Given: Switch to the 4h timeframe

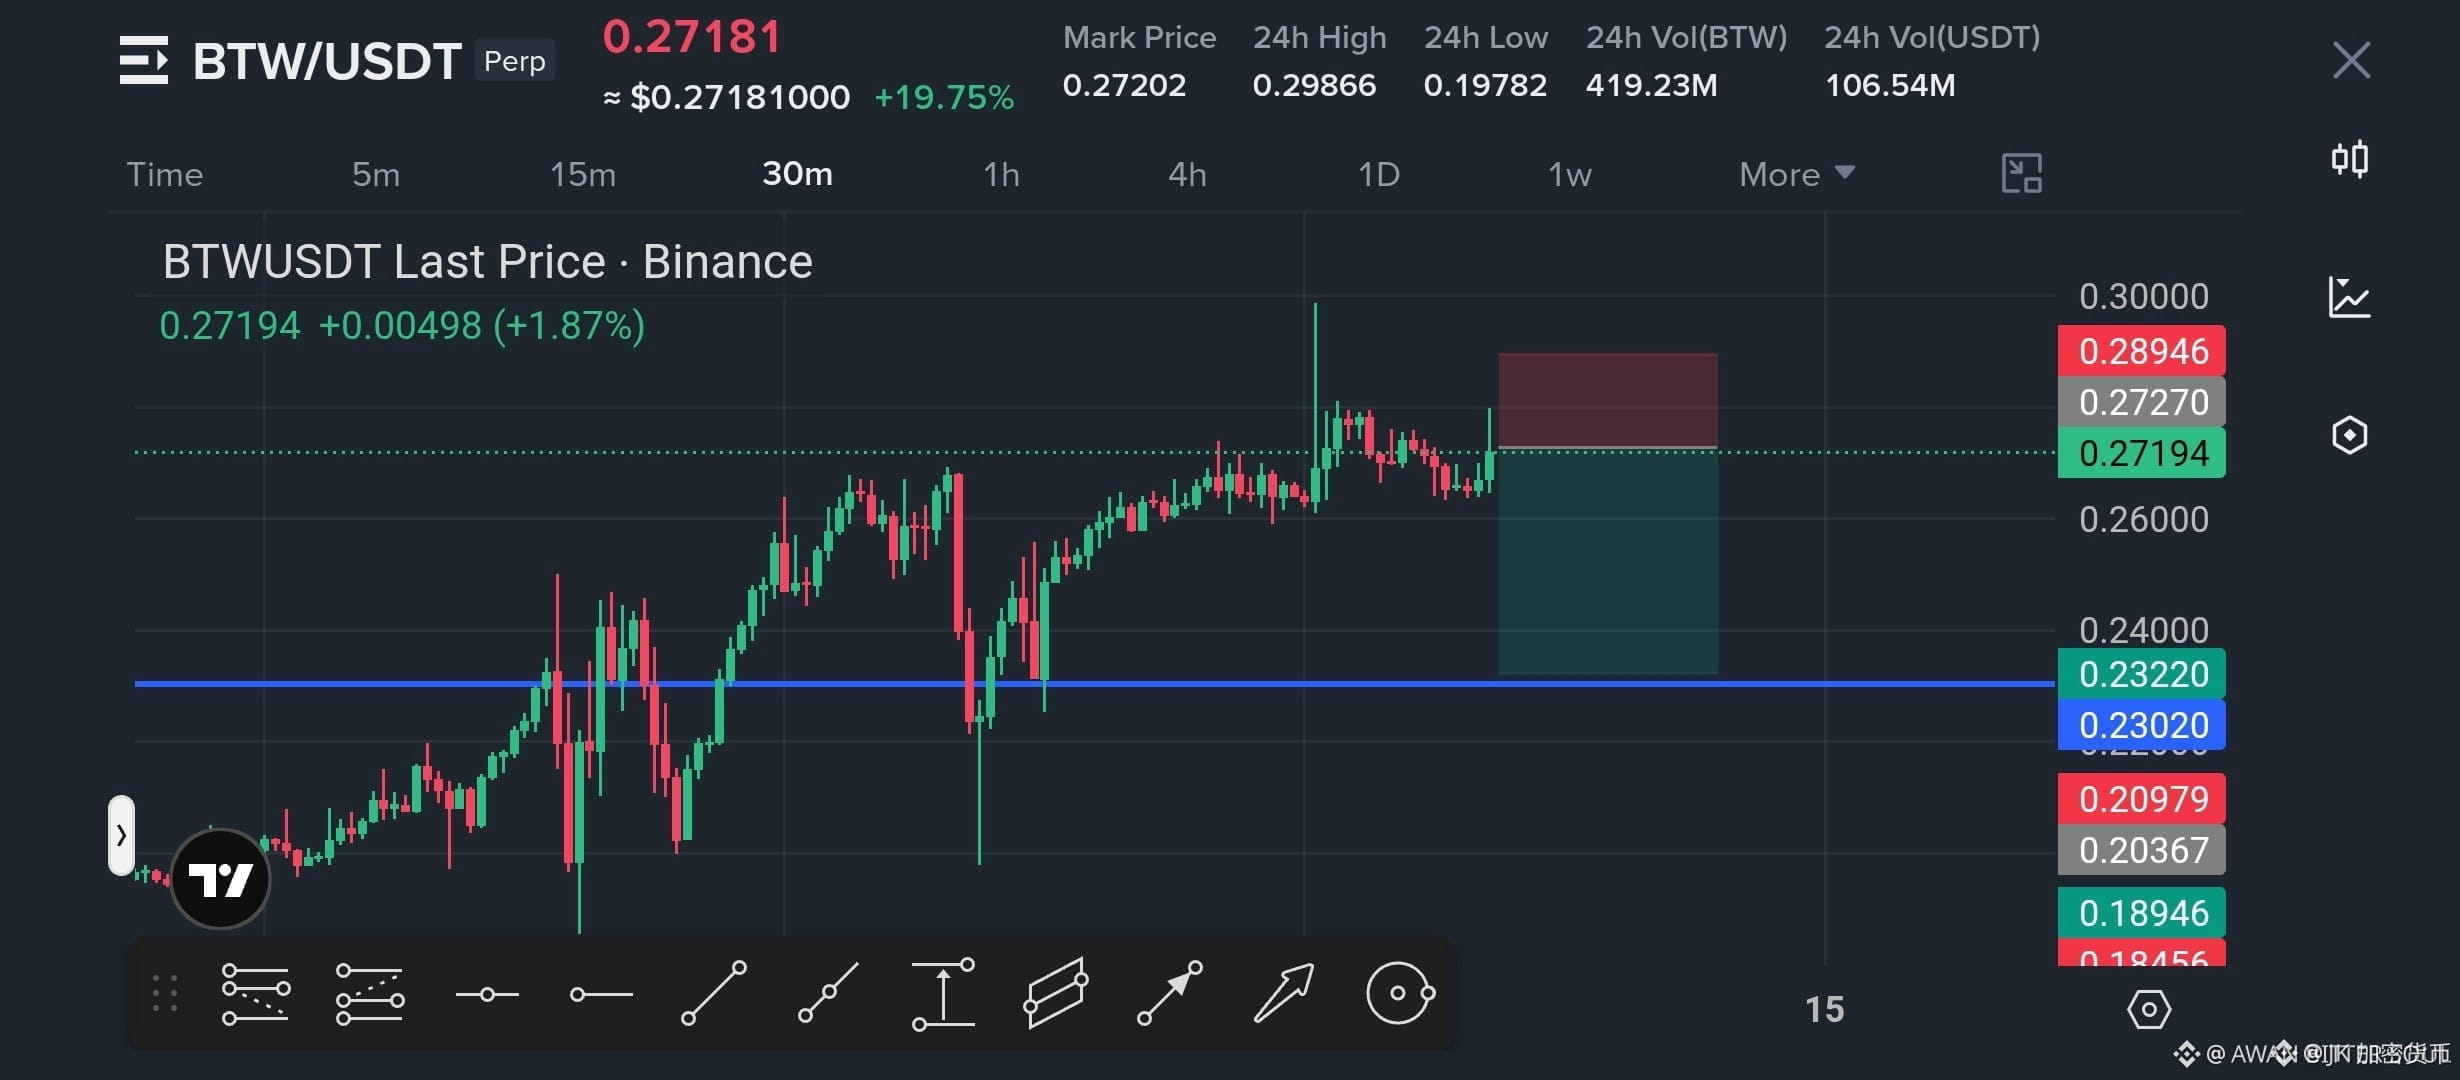Looking at the screenshot, I should pos(1187,174).
